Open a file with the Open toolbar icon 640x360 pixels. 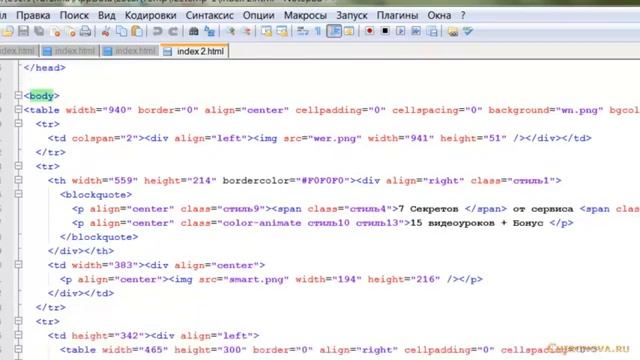[x=8, y=31]
